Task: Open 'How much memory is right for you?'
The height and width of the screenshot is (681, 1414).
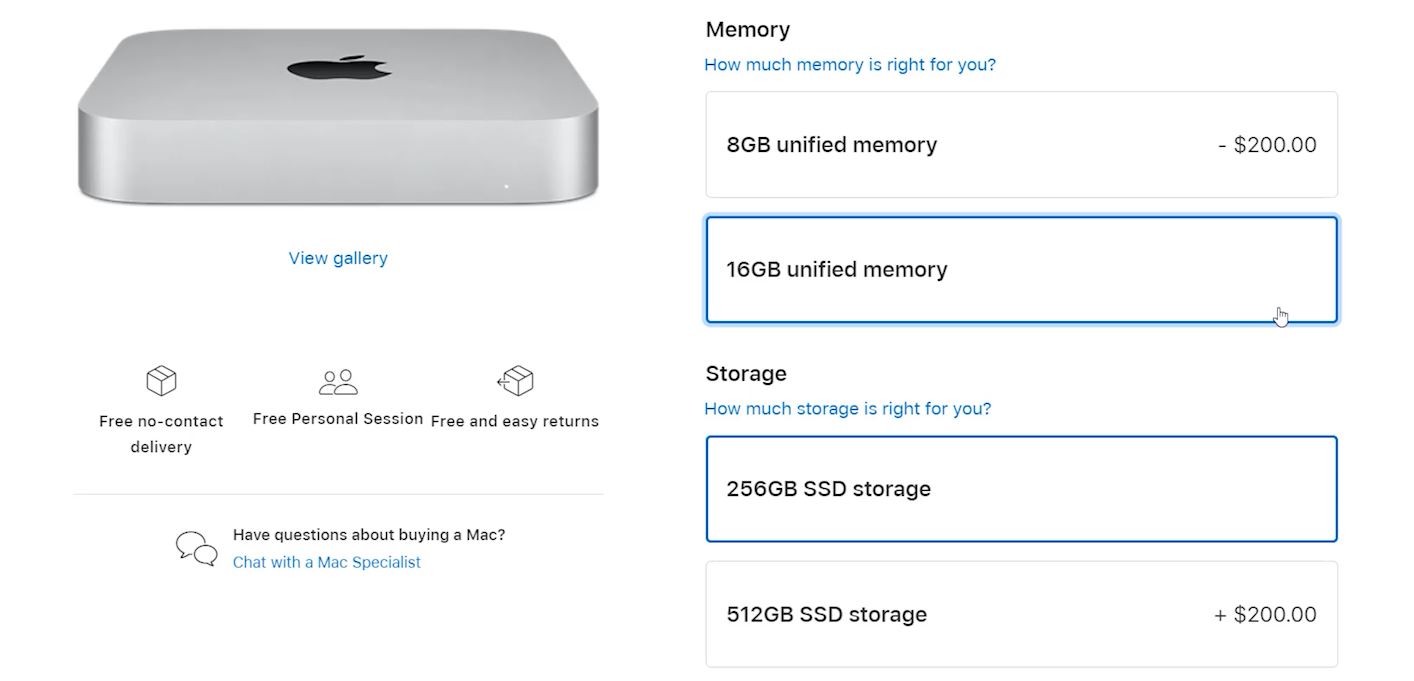Action: pos(850,65)
